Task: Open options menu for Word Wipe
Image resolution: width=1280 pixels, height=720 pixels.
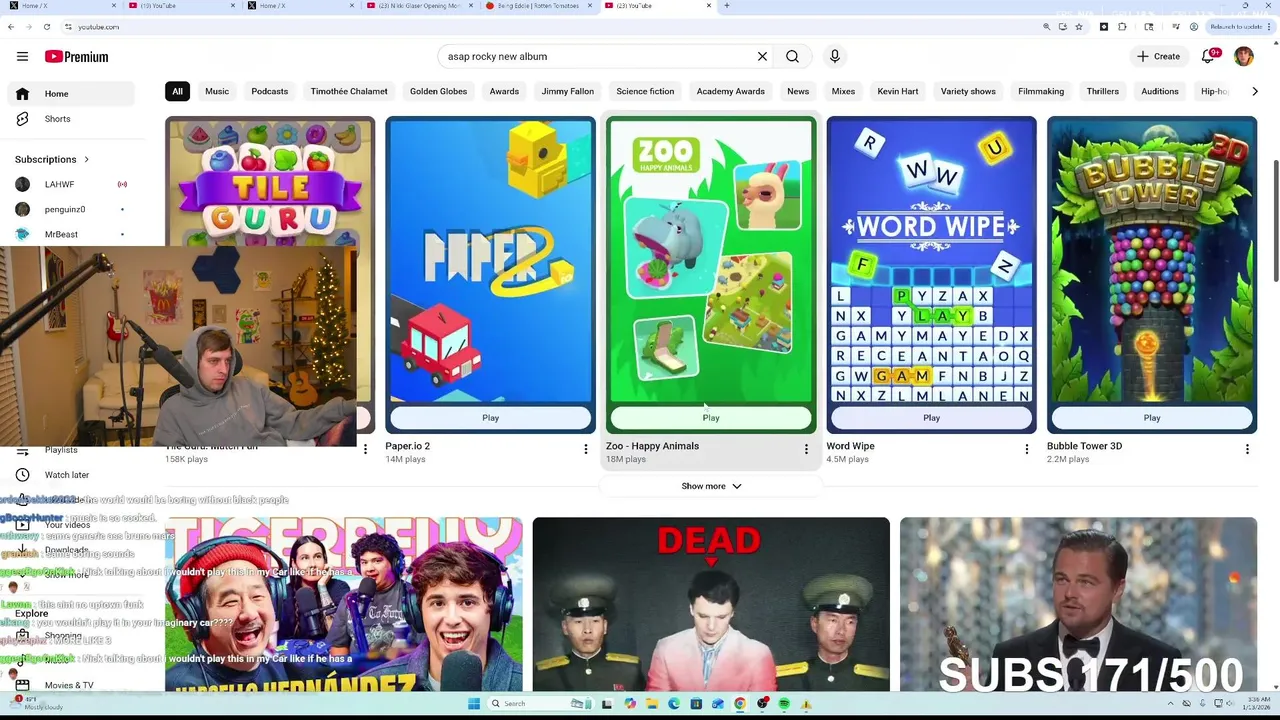Action: point(1026,449)
